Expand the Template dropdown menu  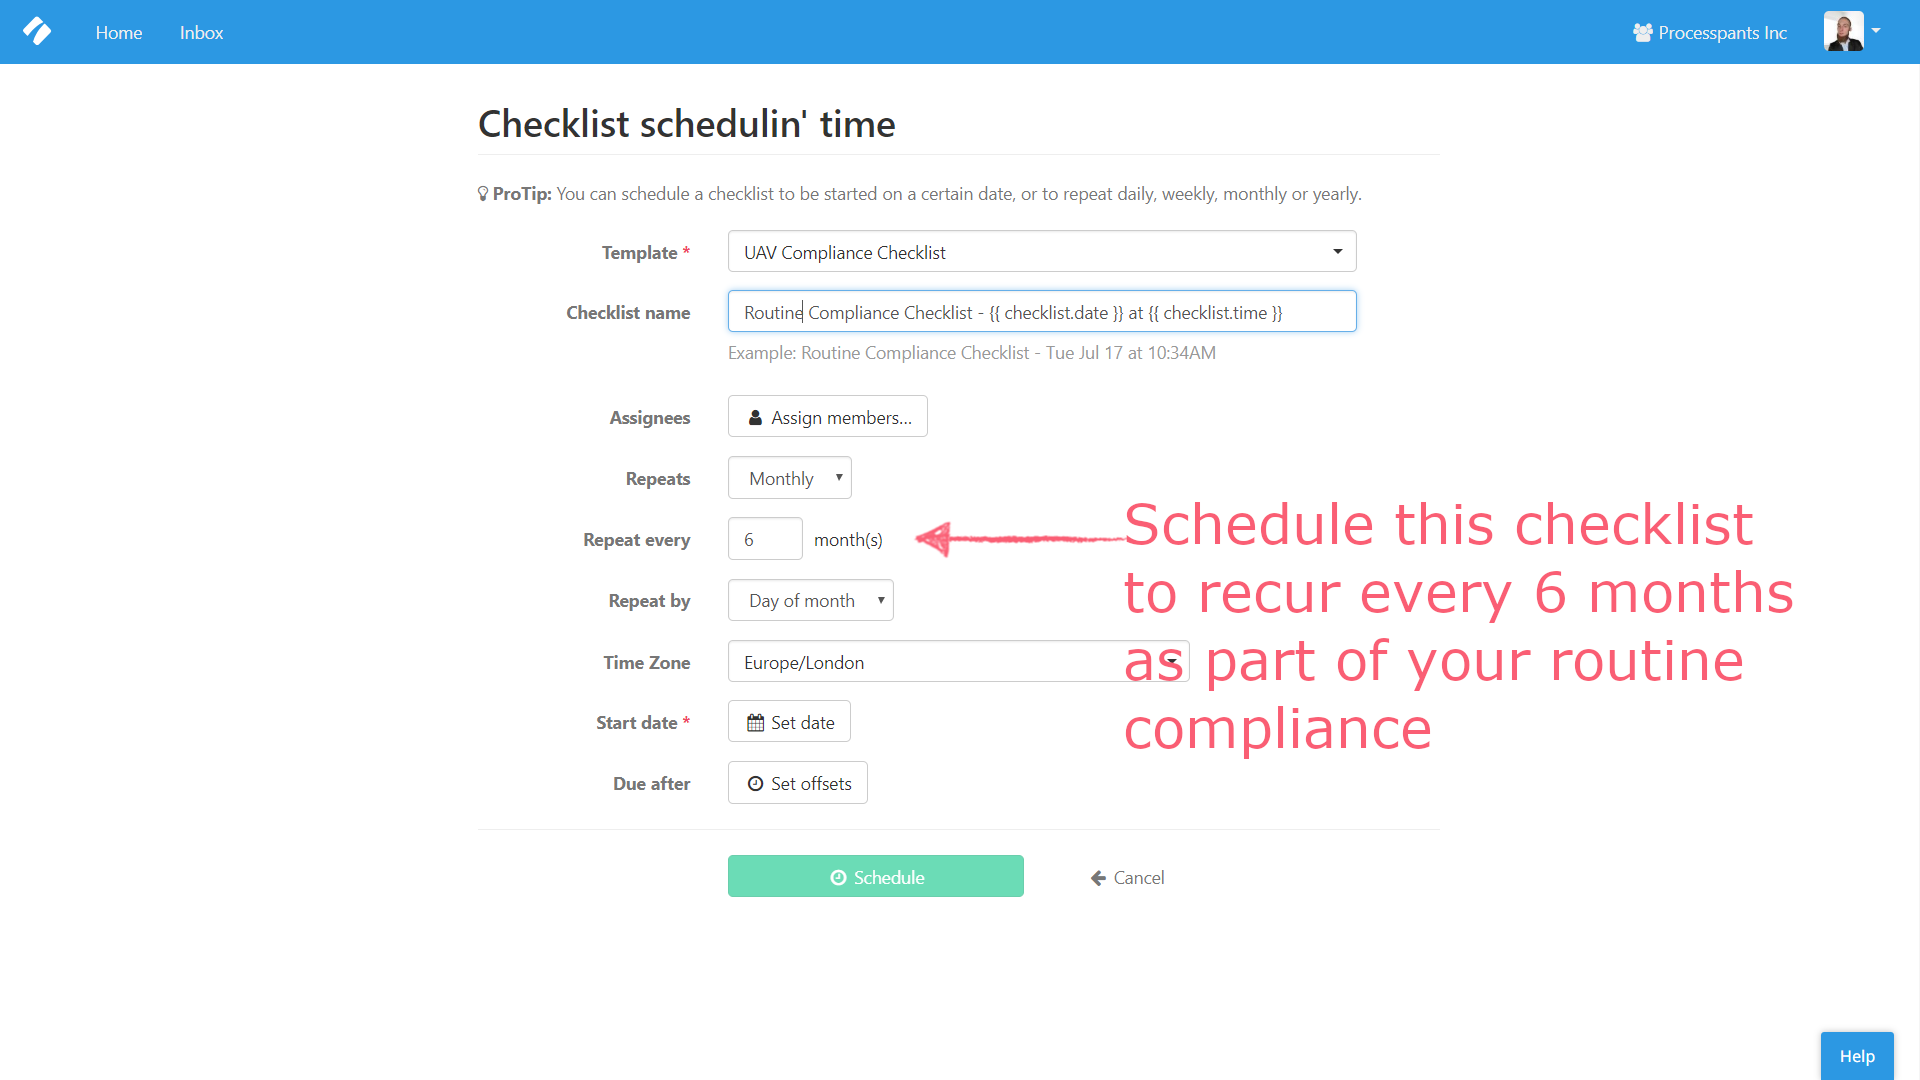coord(1336,252)
